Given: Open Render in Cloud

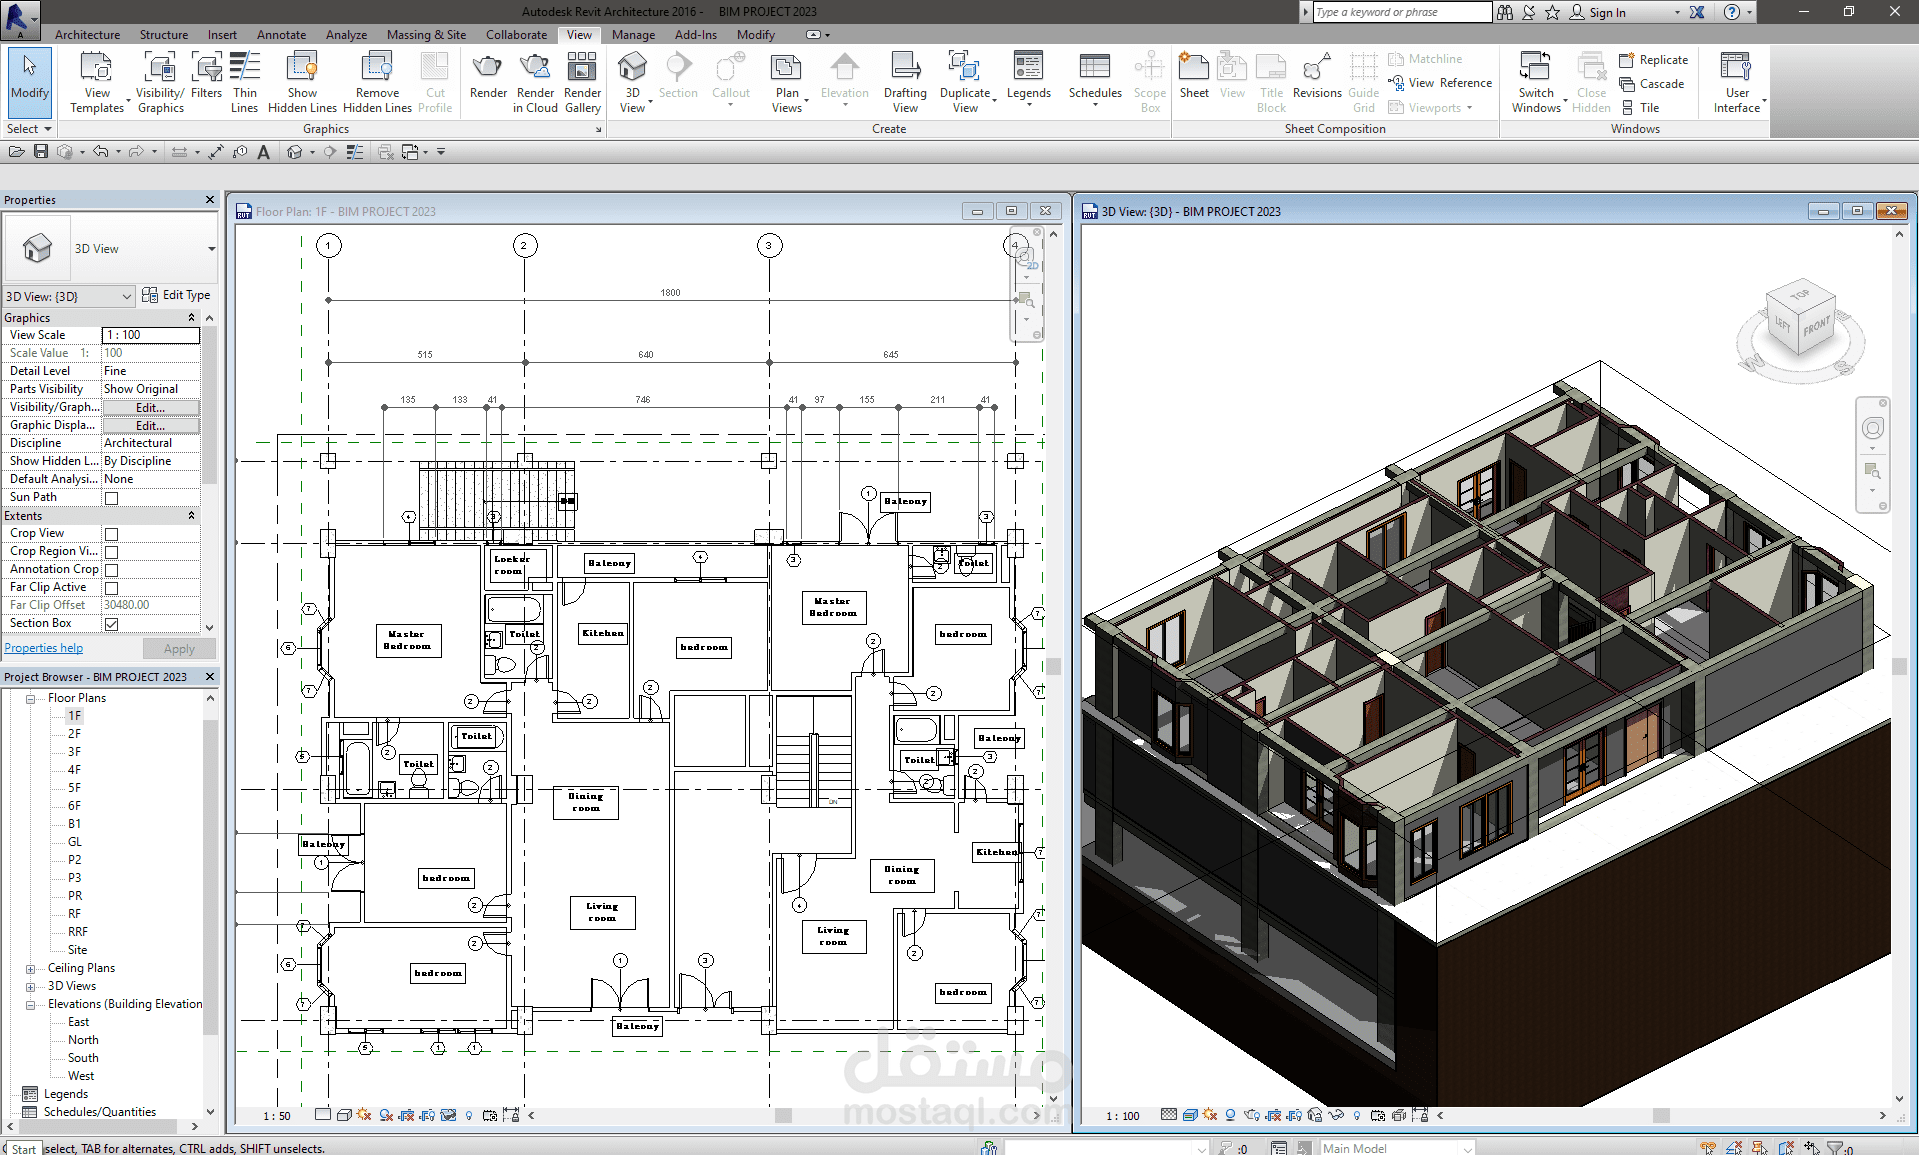Looking at the screenshot, I should [535, 82].
